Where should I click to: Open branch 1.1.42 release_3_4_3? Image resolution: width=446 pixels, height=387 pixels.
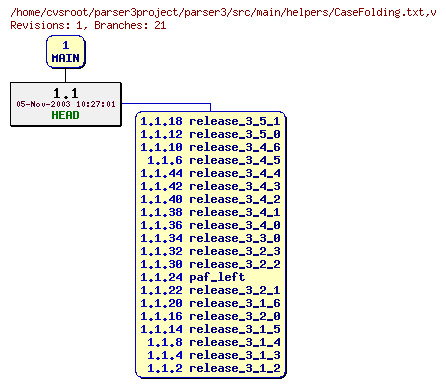click(x=210, y=186)
